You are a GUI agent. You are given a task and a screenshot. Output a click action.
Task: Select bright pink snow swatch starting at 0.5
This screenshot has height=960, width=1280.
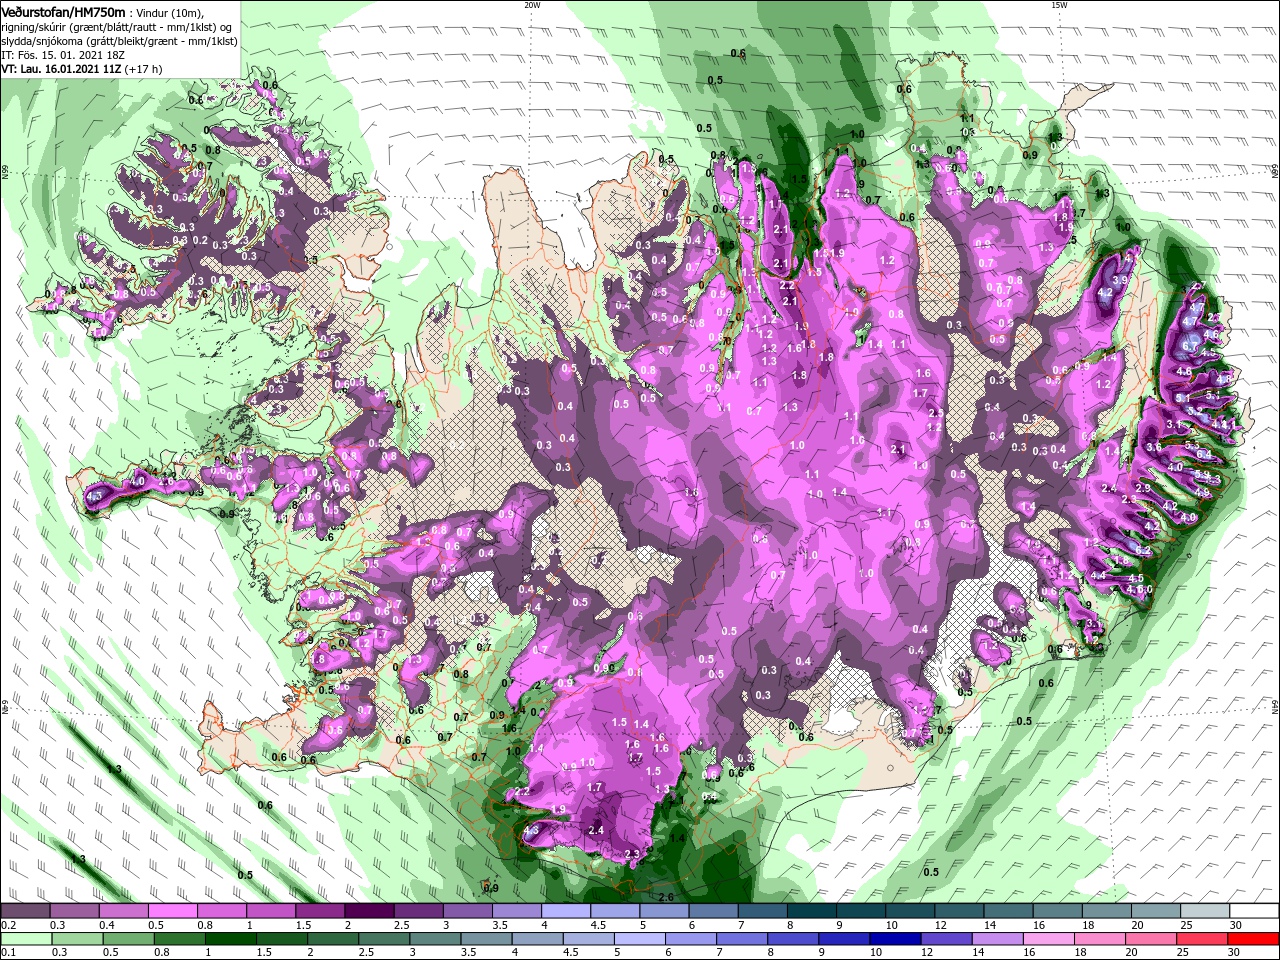pyautogui.click(x=172, y=911)
